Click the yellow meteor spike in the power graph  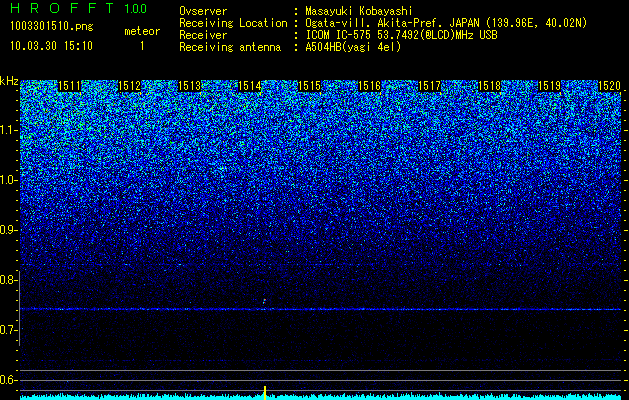tap(265, 393)
